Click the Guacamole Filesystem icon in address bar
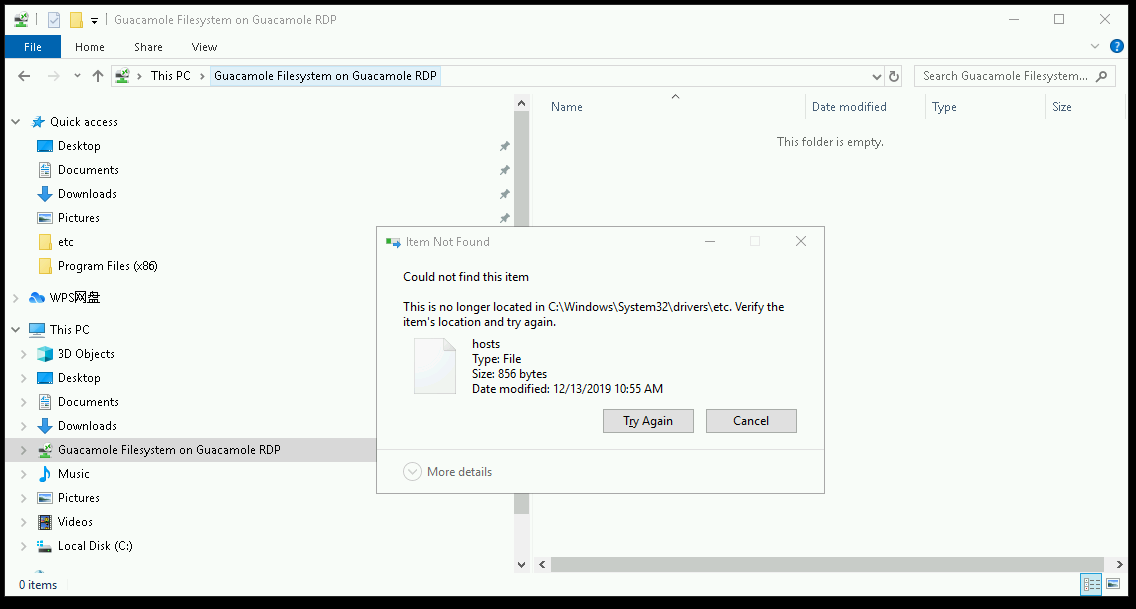The height and width of the screenshot is (609, 1136). coord(121,75)
